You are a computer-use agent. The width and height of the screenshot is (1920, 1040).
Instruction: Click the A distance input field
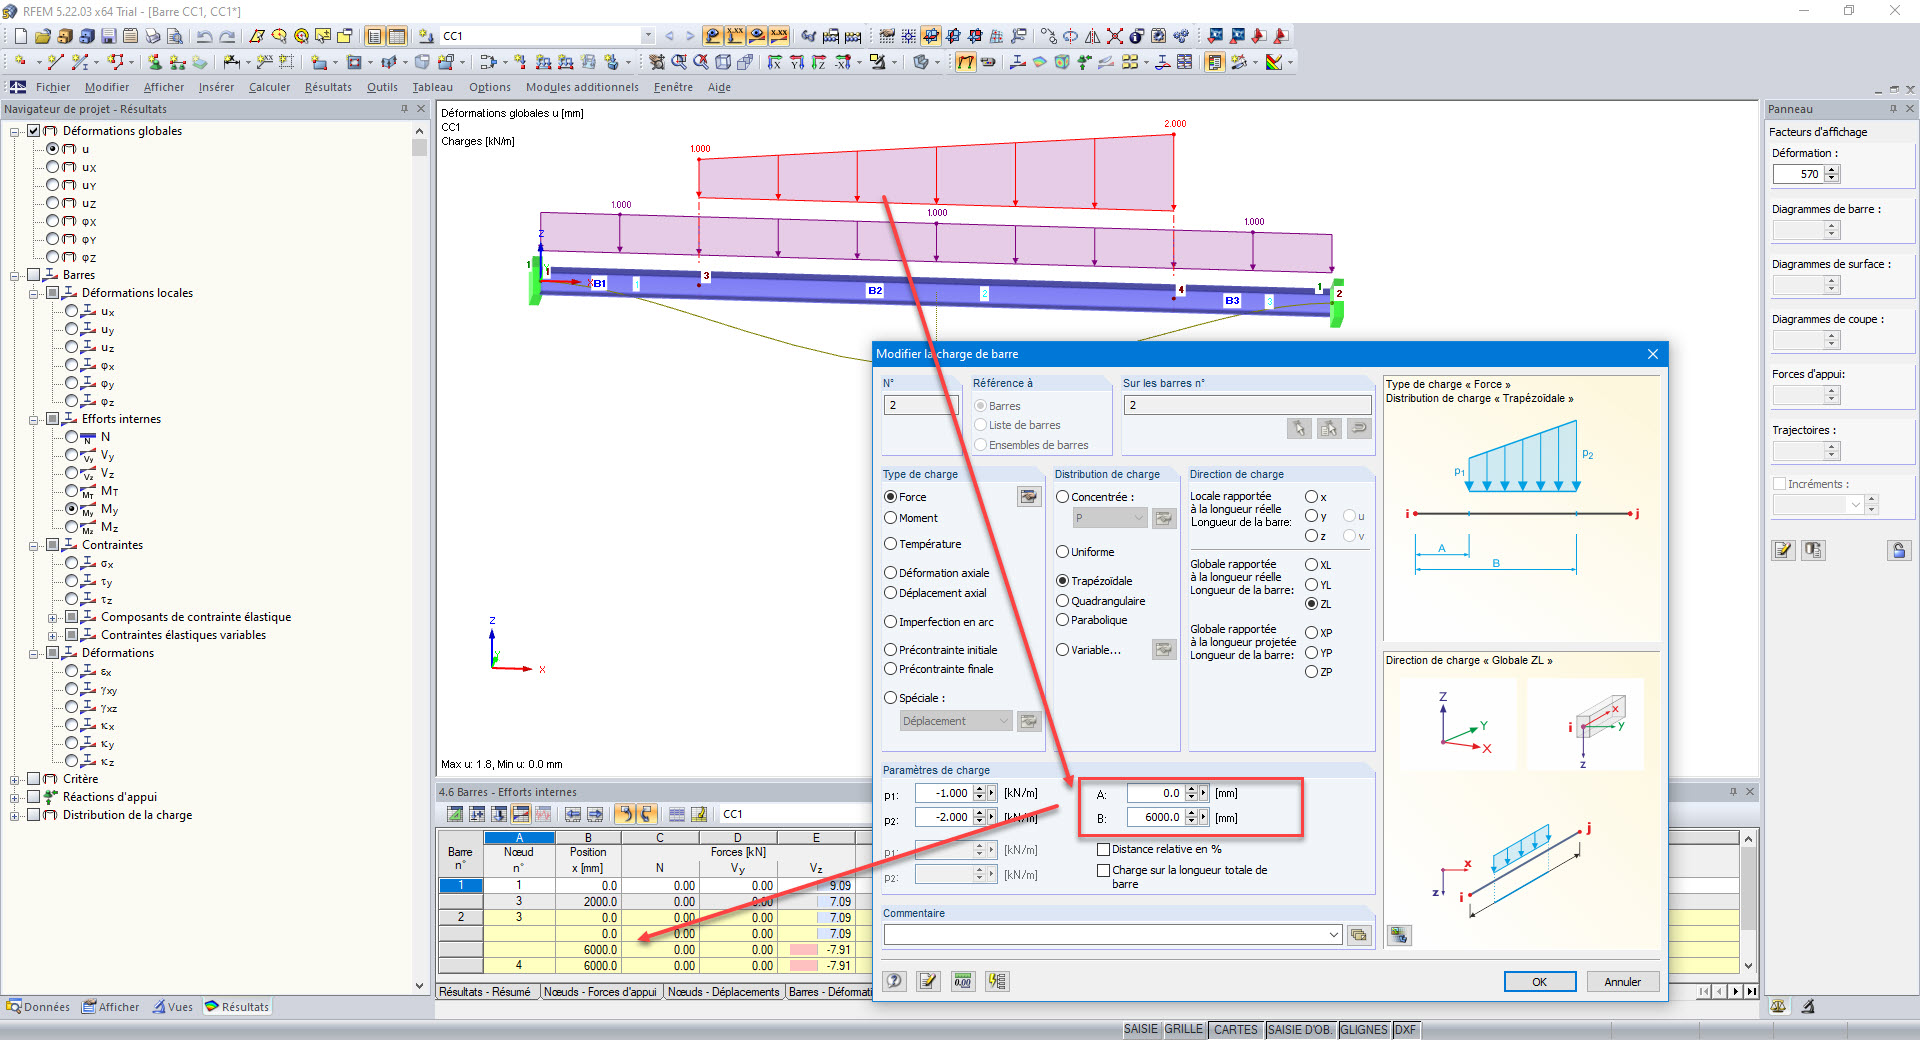point(1155,793)
